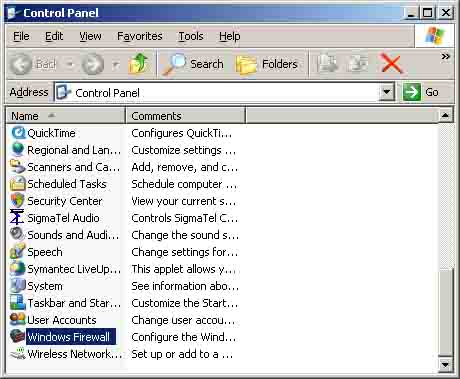Select the Scanners and Cameras icon
The image size is (460, 379).
(x=18, y=167)
